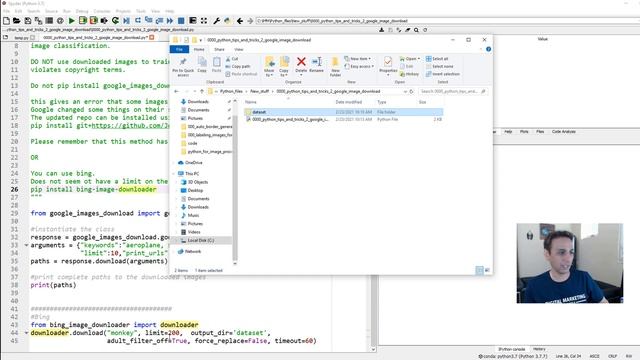
Task: Click the blue Stop debugging square icon
Action: 181,20
